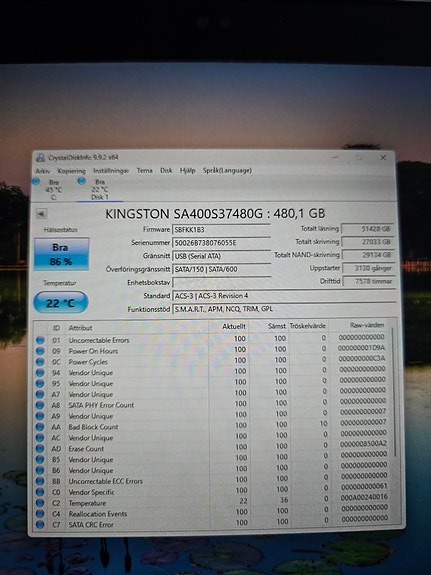Open the Tema menu

tap(145, 171)
